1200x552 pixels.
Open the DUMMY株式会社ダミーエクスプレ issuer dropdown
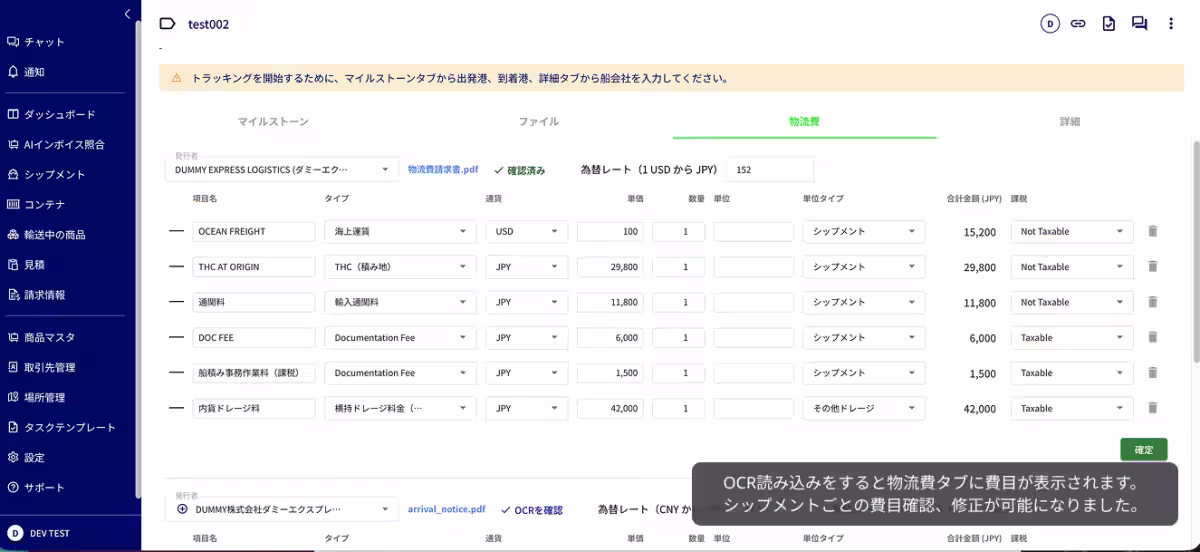(x=282, y=509)
